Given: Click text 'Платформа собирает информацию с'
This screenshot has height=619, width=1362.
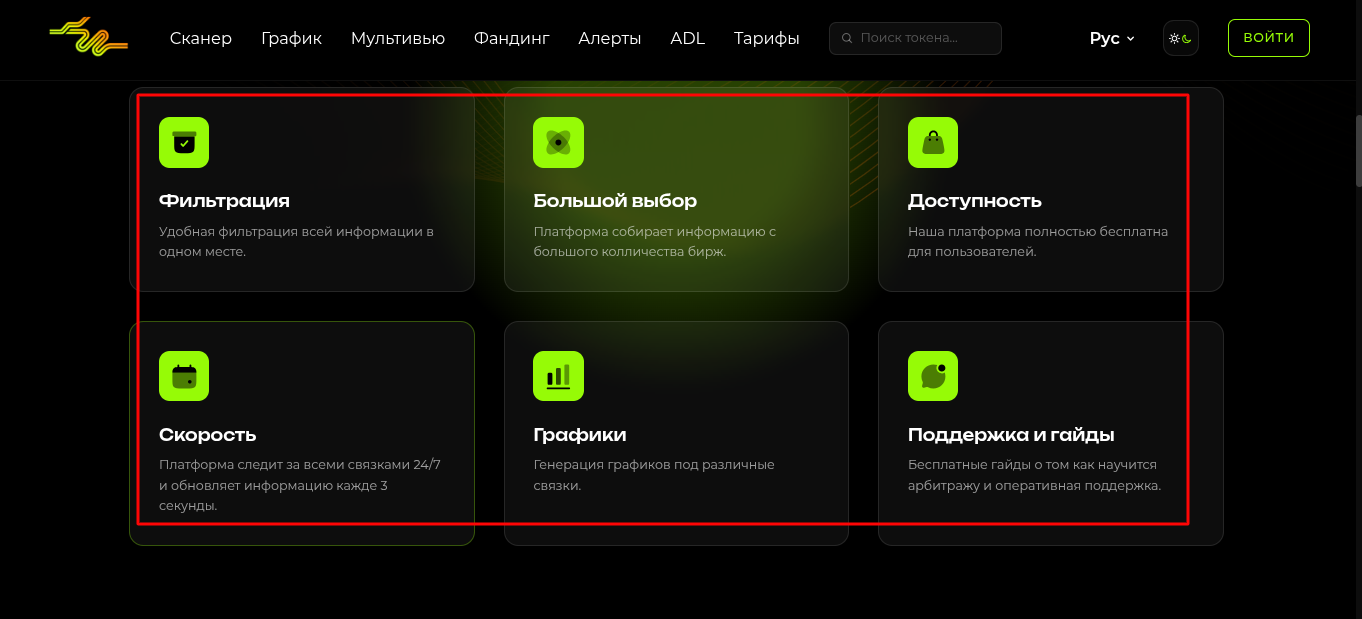Looking at the screenshot, I should click(655, 231).
